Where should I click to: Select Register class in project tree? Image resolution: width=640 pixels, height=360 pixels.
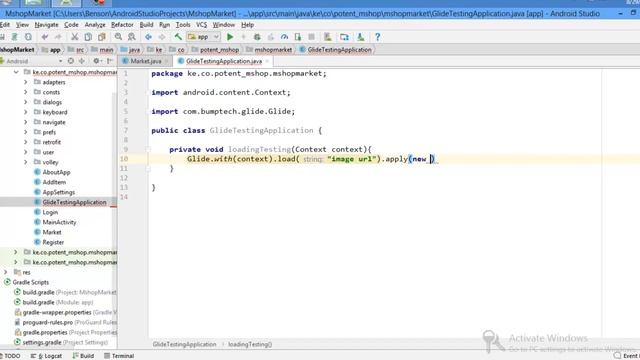(x=53, y=242)
